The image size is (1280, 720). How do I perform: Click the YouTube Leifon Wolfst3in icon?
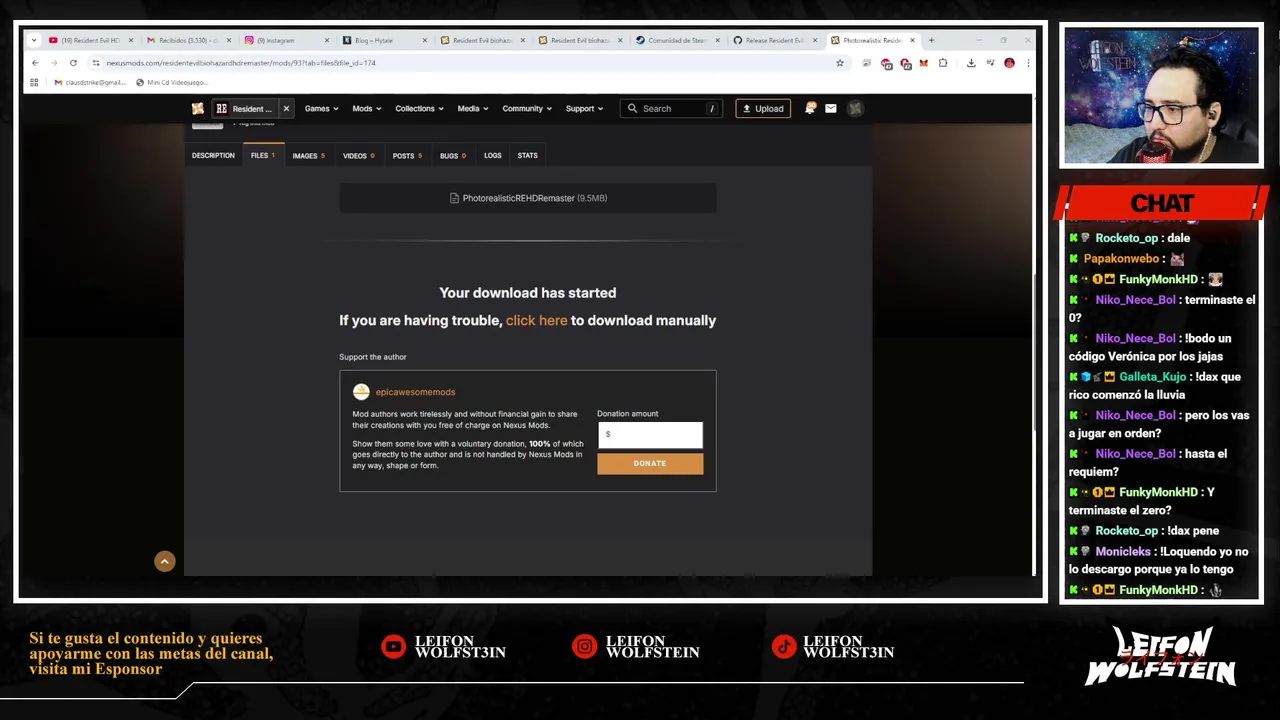click(x=393, y=647)
